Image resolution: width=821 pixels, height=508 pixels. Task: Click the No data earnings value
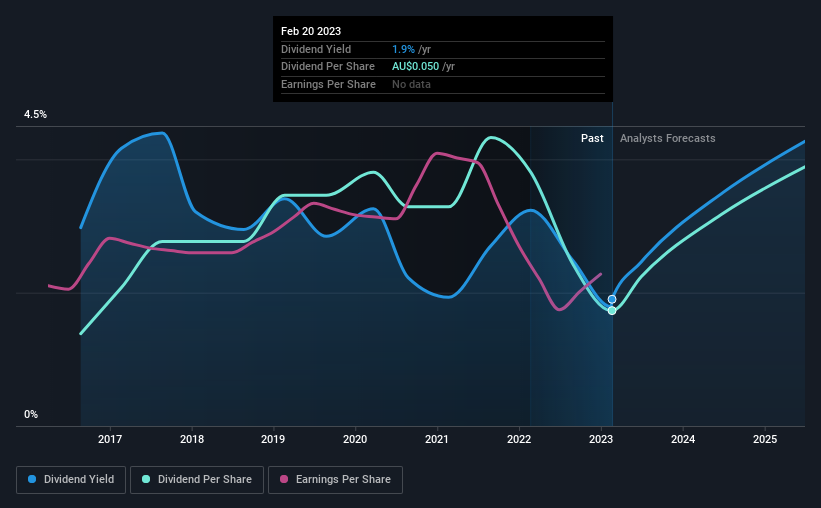point(412,84)
